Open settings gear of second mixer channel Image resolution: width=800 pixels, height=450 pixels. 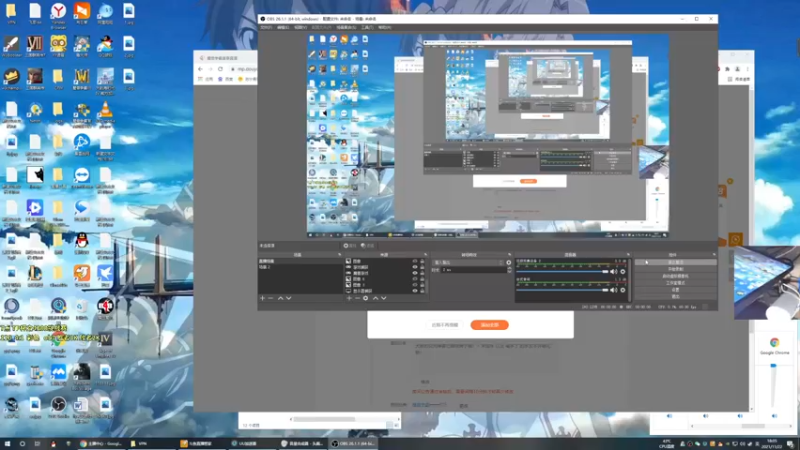622,290
